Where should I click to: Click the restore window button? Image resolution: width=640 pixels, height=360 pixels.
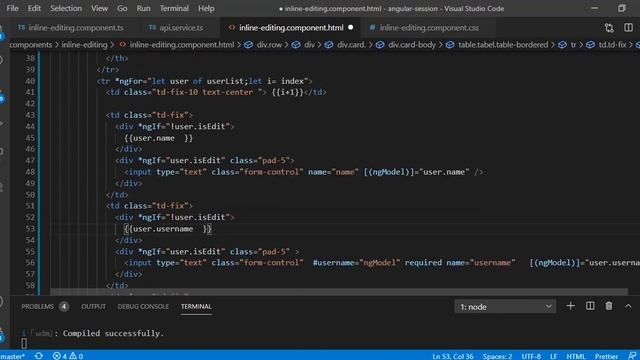[x=621, y=8]
